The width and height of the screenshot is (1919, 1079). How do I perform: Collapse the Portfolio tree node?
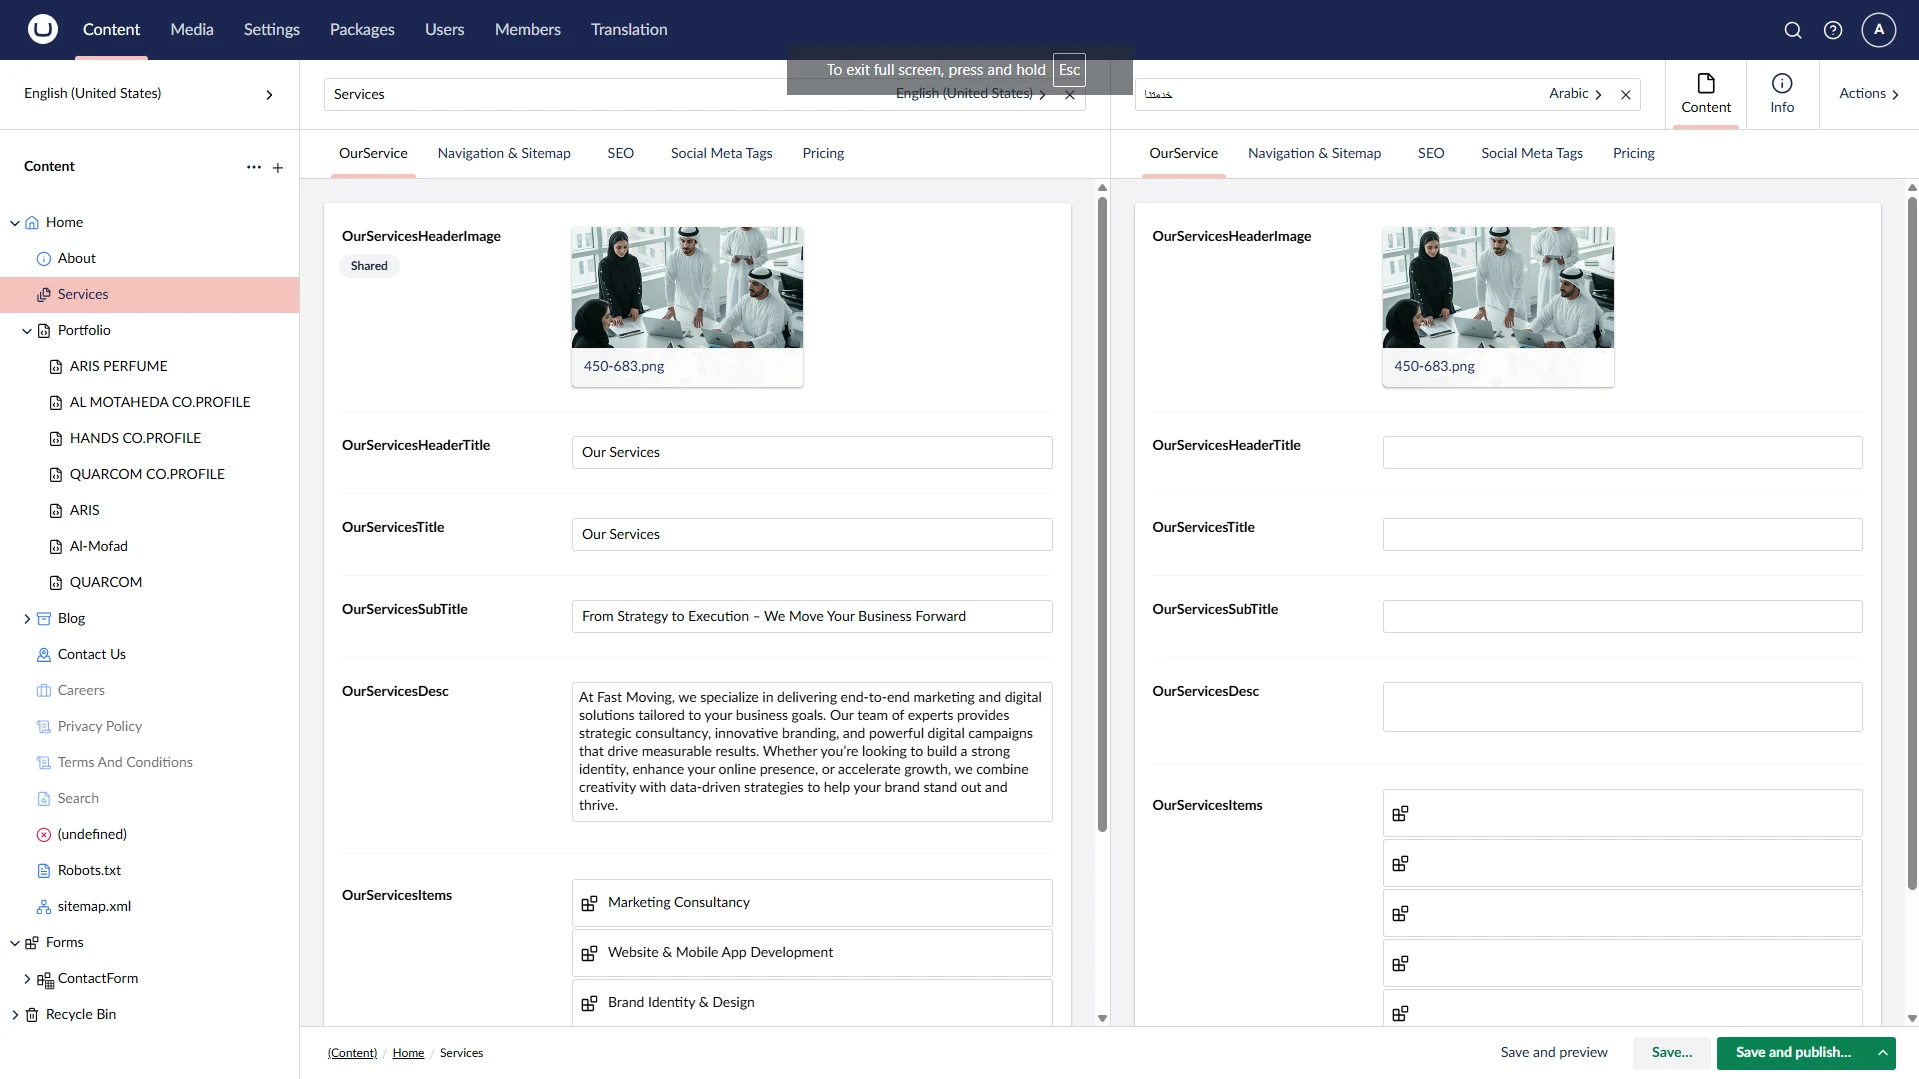[27, 331]
